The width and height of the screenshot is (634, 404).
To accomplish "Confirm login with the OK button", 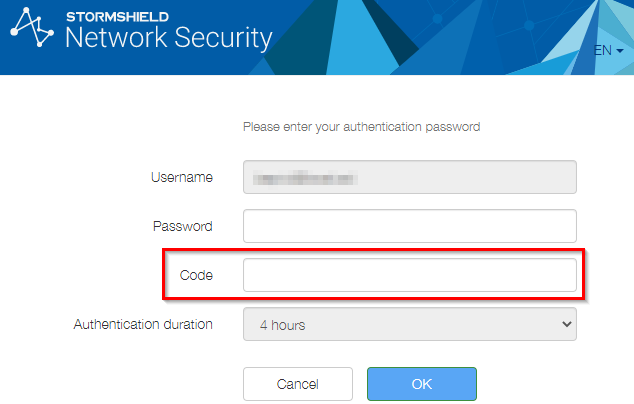I will (x=421, y=384).
